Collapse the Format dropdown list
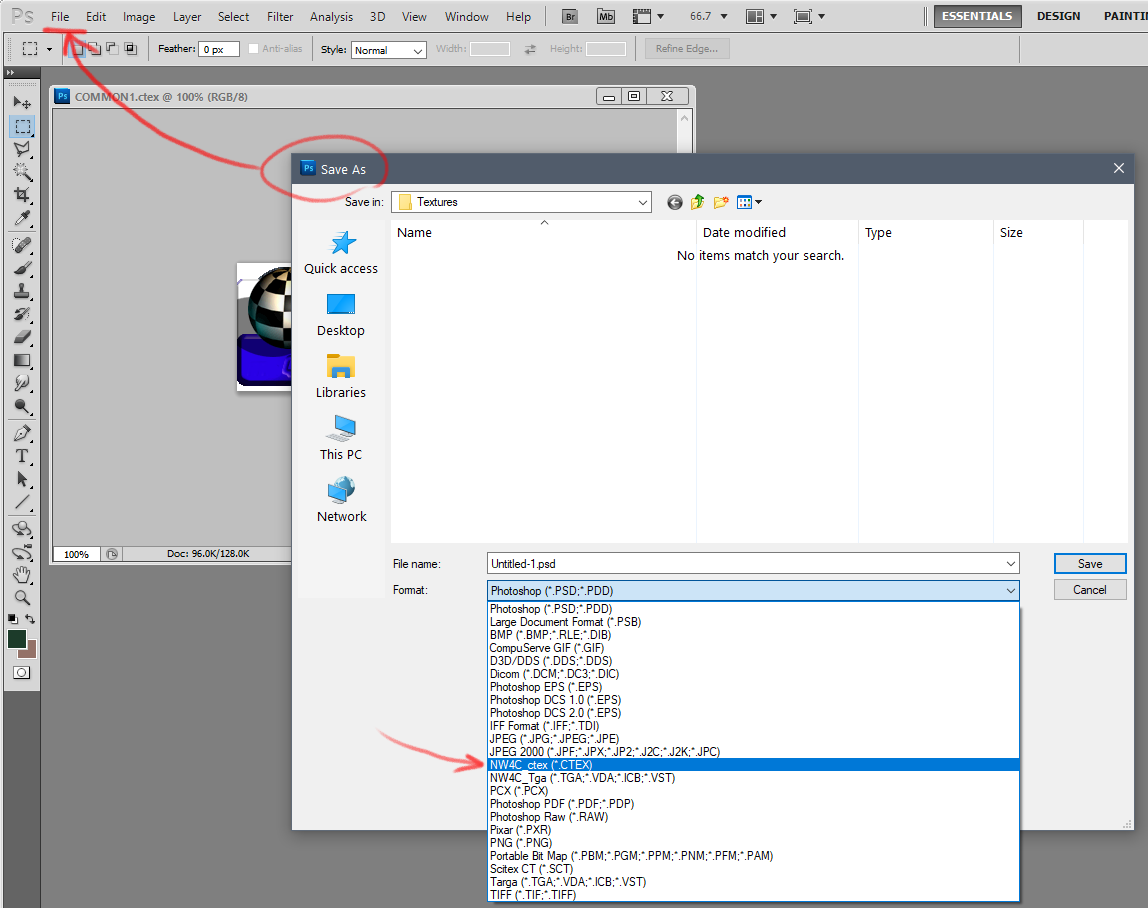The height and width of the screenshot is (908, 1148). click(1010, 591)
